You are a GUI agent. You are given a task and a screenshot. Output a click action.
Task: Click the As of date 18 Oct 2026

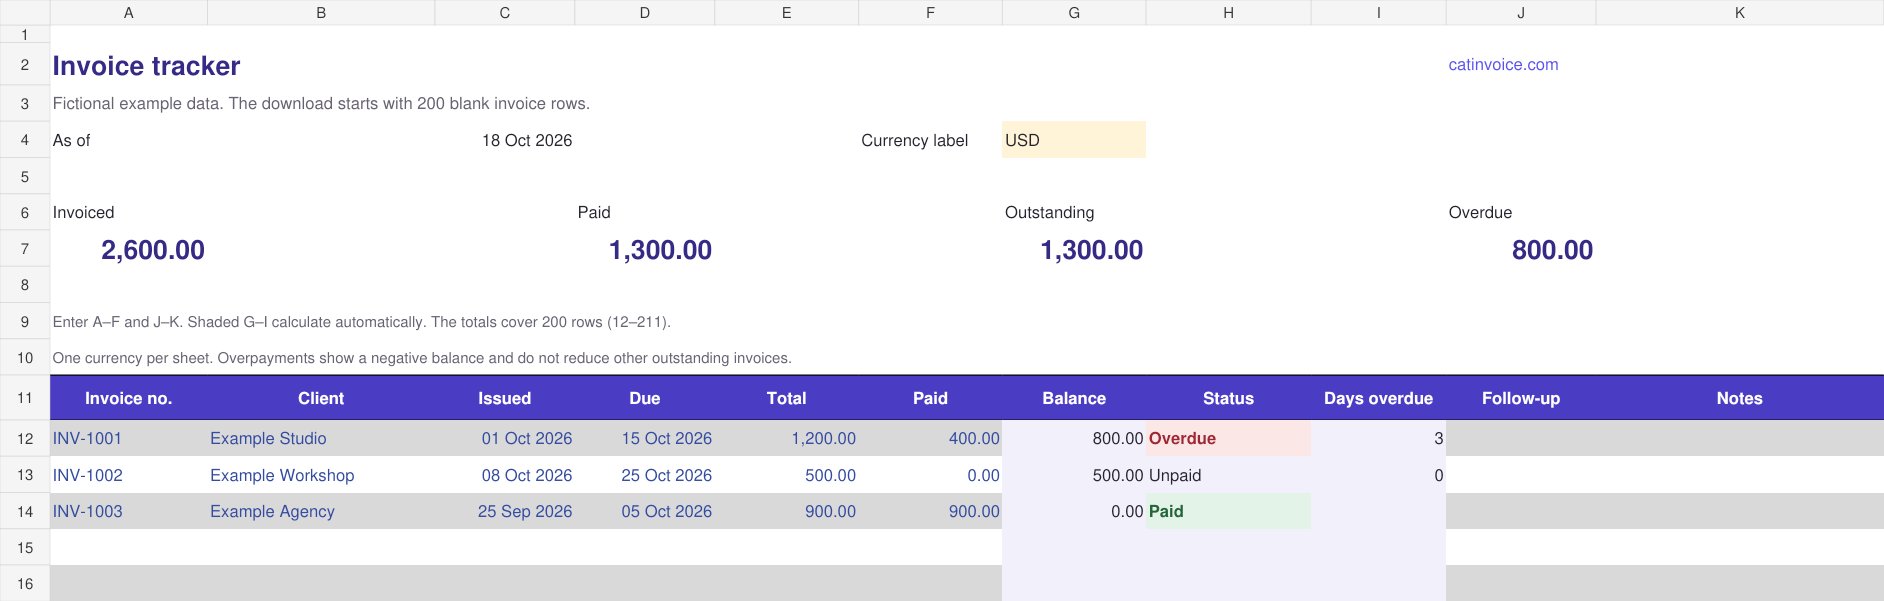pyautogui.click(x=527, y=140)
